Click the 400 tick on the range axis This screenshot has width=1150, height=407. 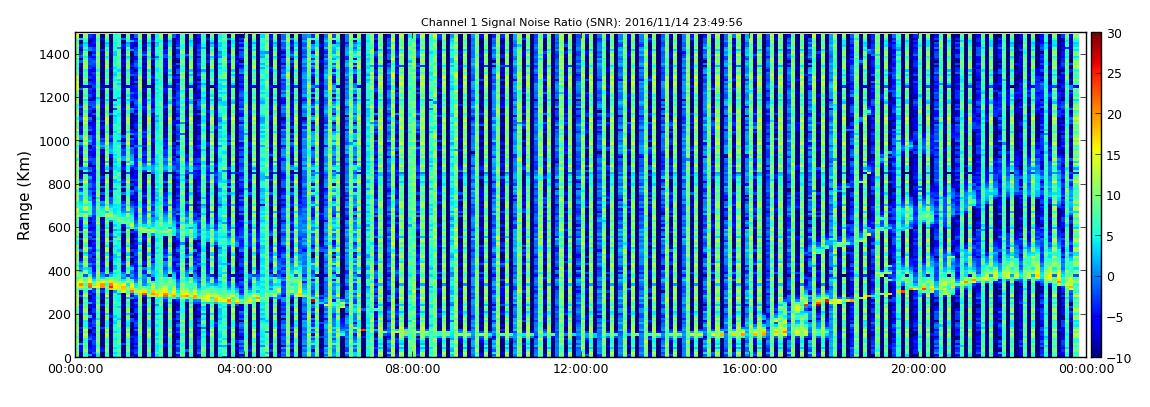coord(59,271)
